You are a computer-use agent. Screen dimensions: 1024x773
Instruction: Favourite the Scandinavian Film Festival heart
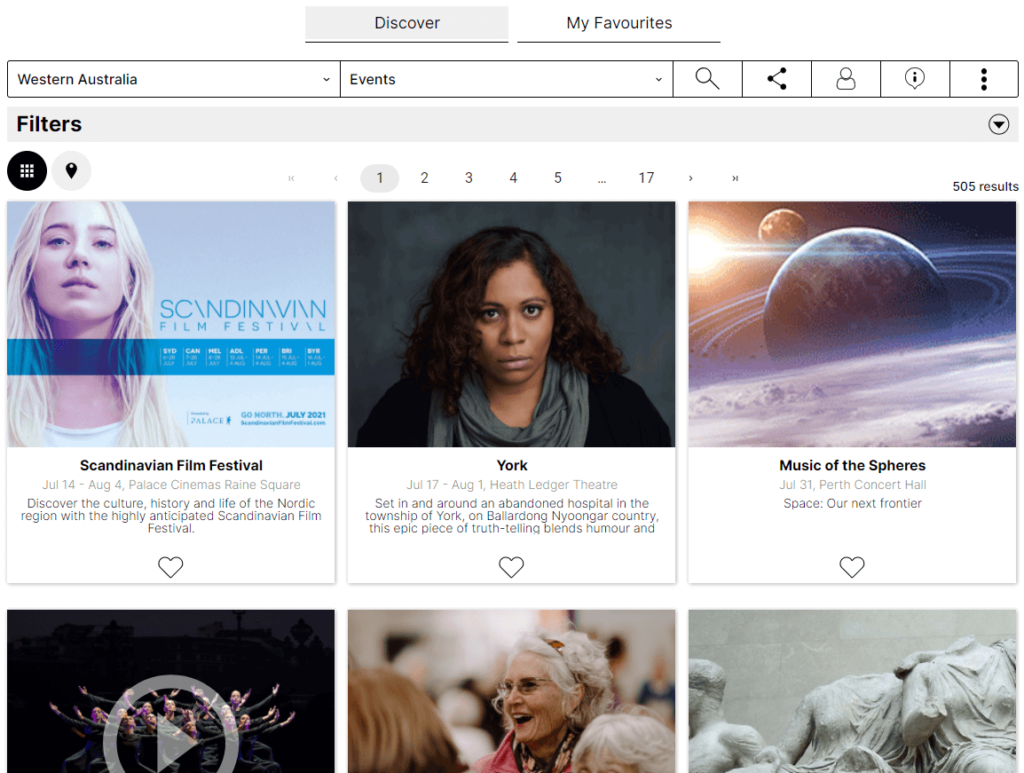click(170, 567)
